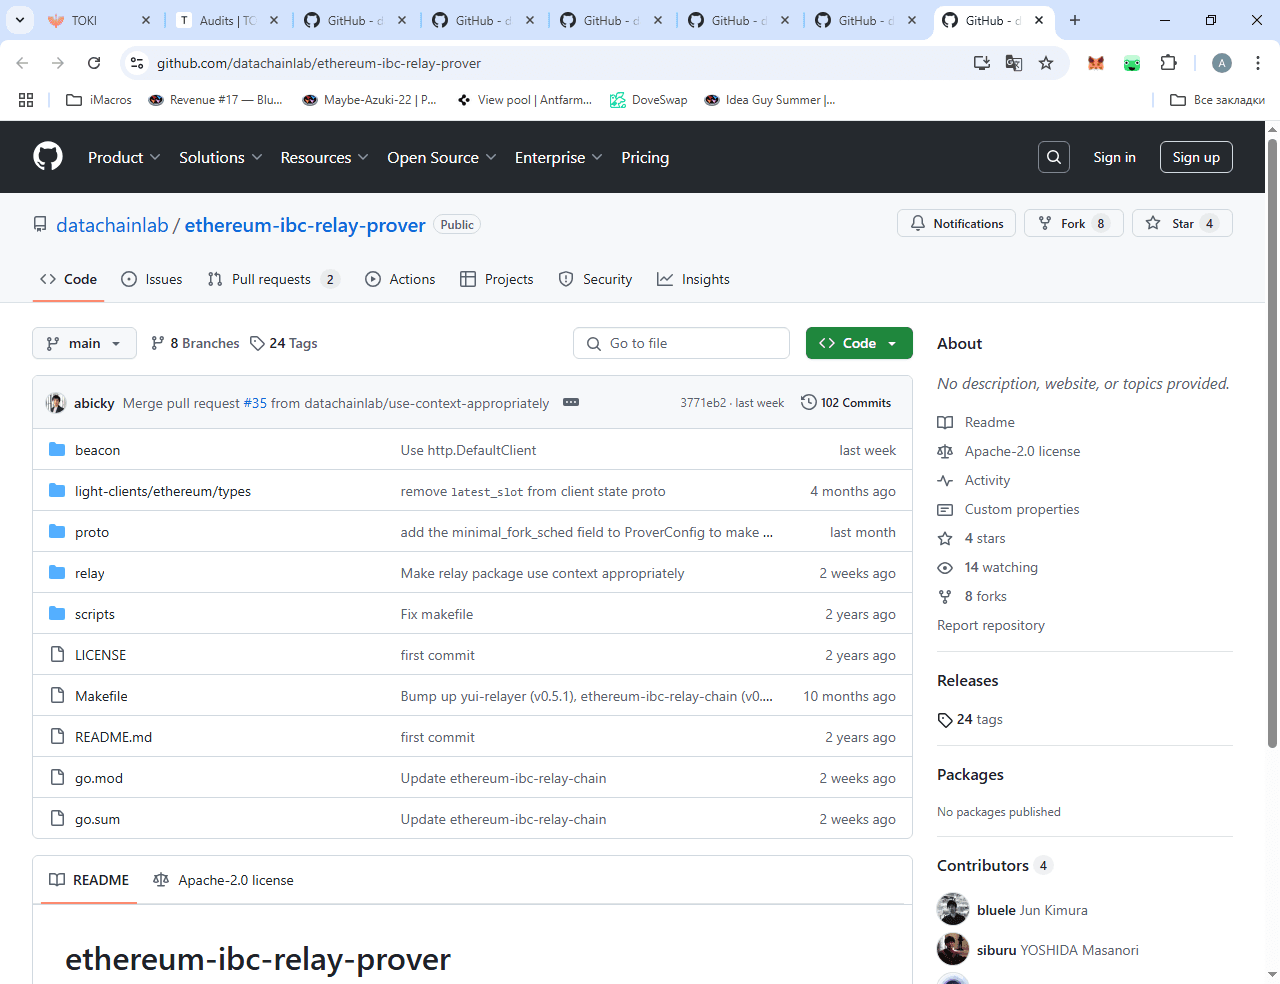Click the GitHub logo icon
This screenshot has height=984, width=1280.
point(48,157)
